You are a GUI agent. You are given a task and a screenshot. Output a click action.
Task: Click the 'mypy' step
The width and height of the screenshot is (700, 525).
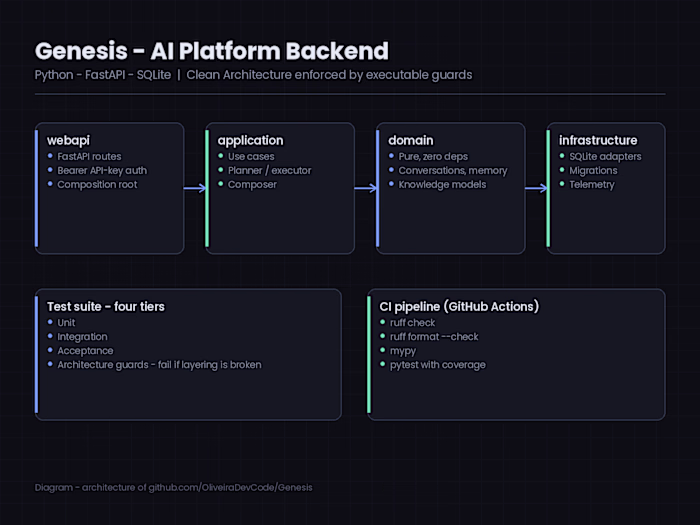(403, 351)
